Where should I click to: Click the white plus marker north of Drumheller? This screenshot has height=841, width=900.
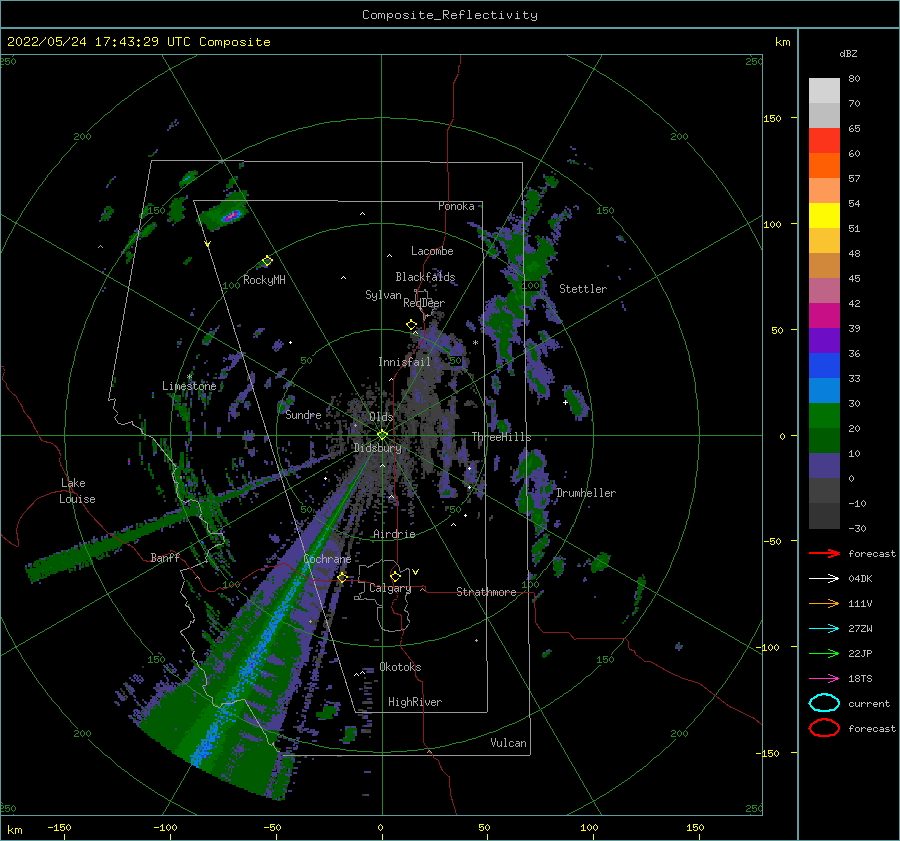(x=565, y=402)
